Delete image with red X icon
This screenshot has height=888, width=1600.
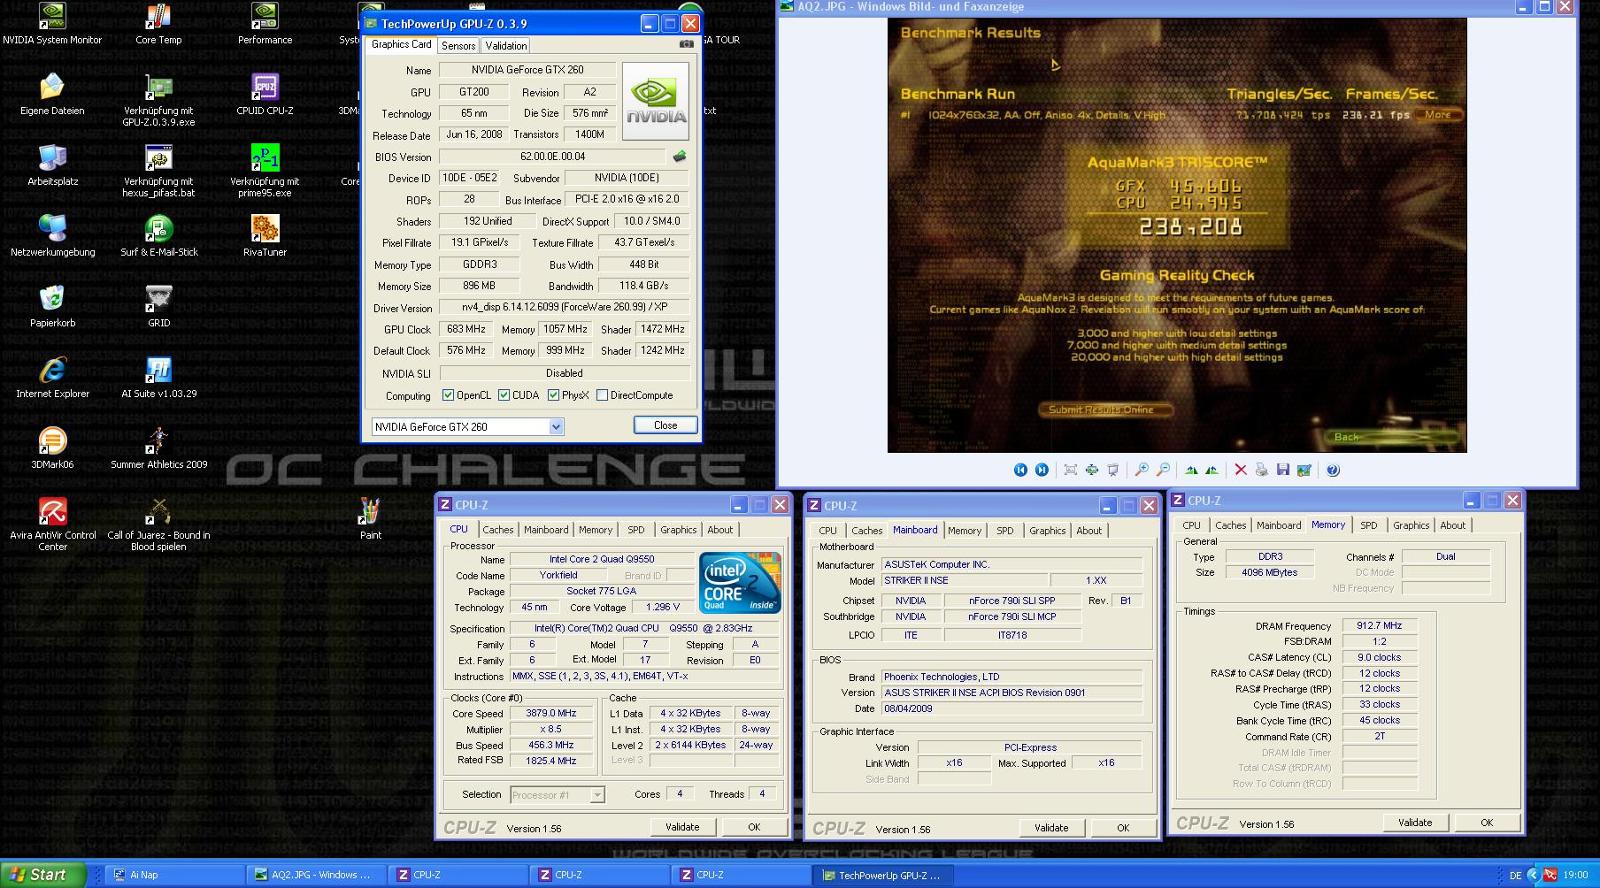pos(1241,470)
